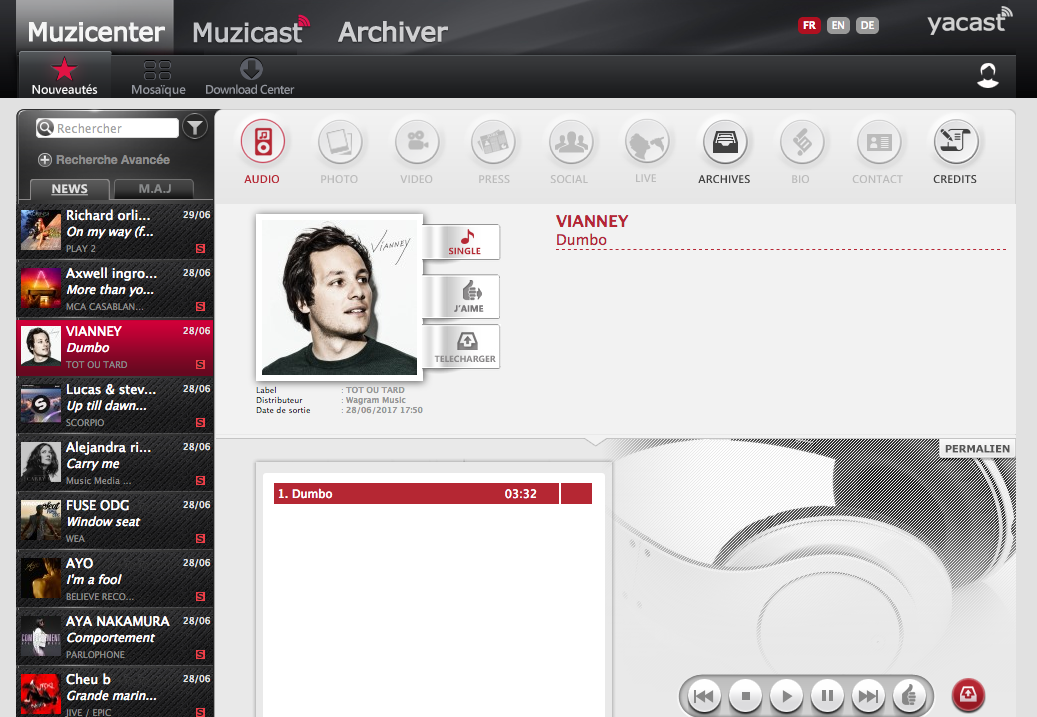Open the Download Center toolbar icon
The height and width of the screenshot is (717, 1037).
(x=250, y=70)
